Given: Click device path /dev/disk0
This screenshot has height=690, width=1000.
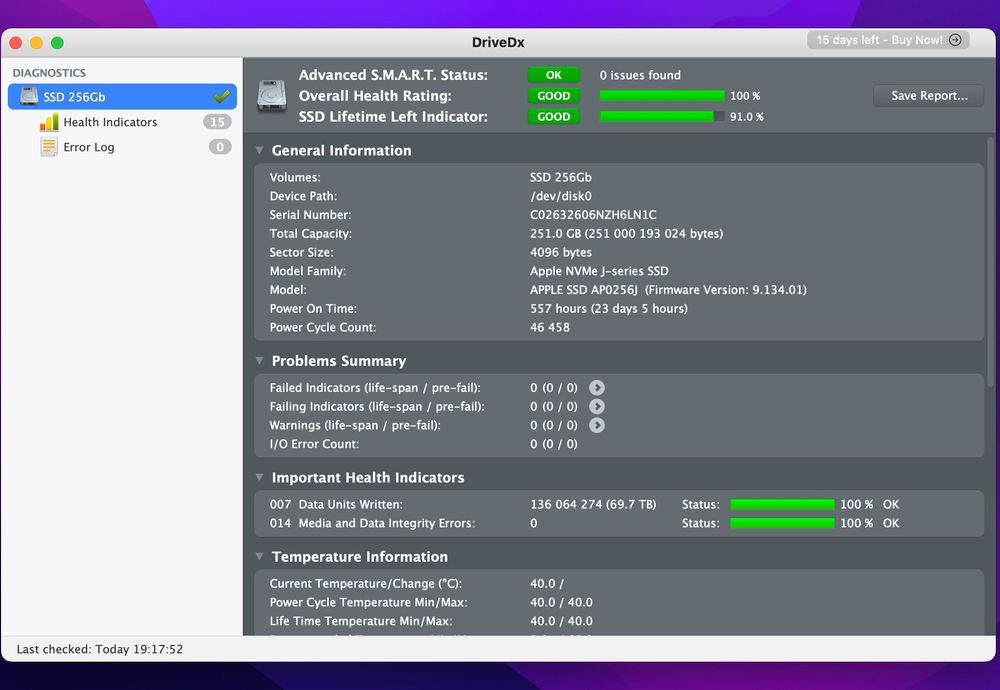Looking at the screenshot, I should (561, 196).
